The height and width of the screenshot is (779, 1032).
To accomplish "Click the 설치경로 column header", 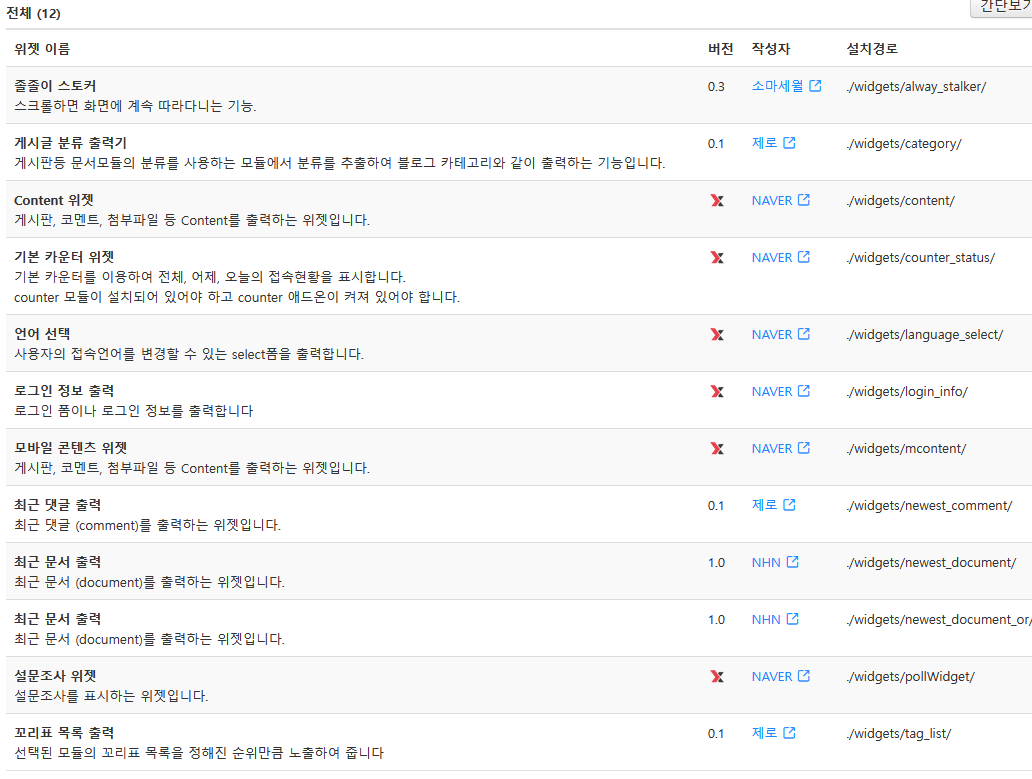I will point(871,49).
